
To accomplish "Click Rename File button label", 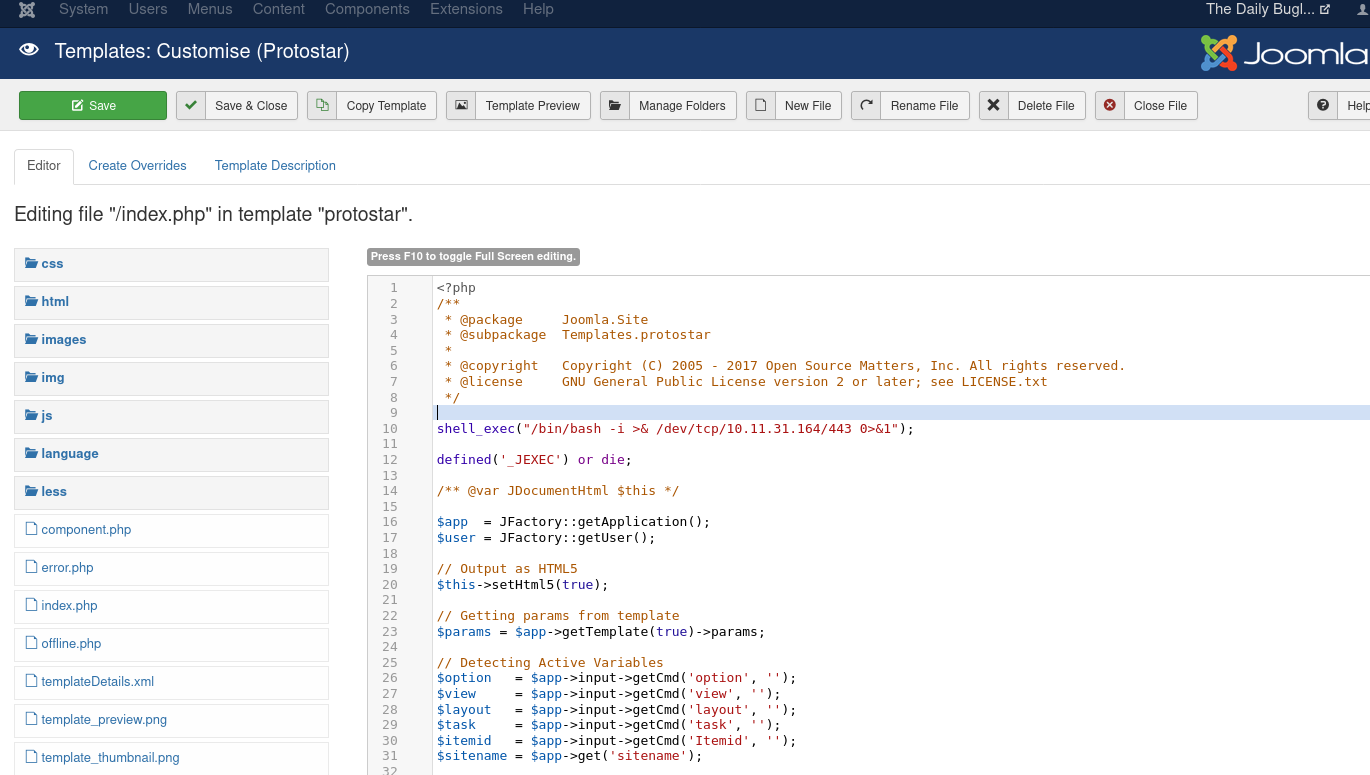I will coord(924,106).
